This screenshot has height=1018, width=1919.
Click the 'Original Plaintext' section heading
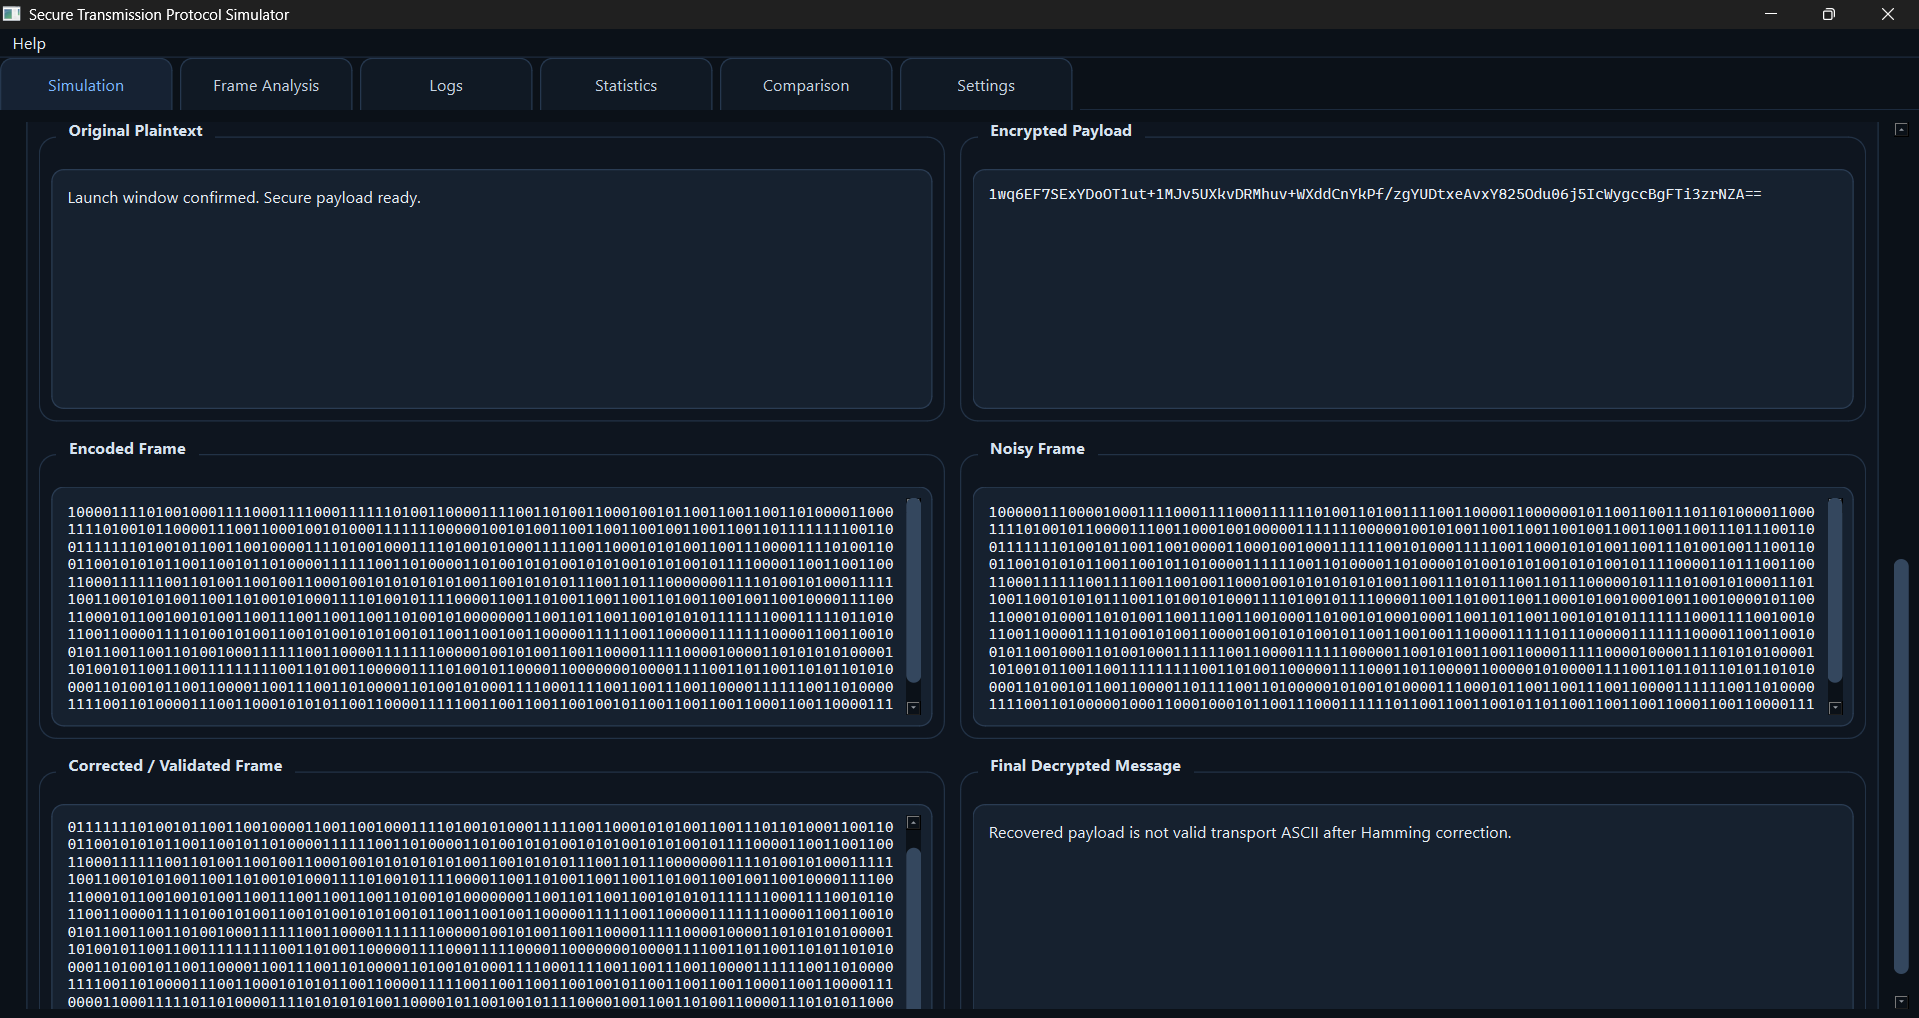(135, 131)
